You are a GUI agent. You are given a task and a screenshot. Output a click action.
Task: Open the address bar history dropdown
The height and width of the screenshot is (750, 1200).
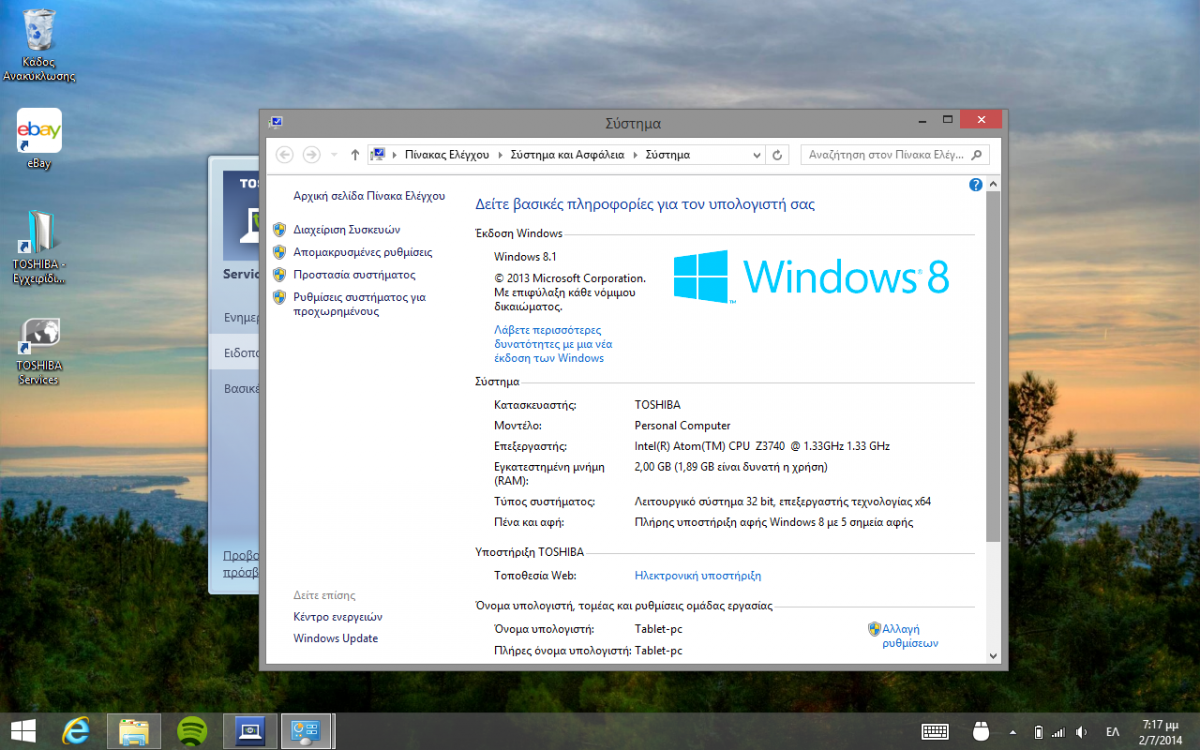757,155
